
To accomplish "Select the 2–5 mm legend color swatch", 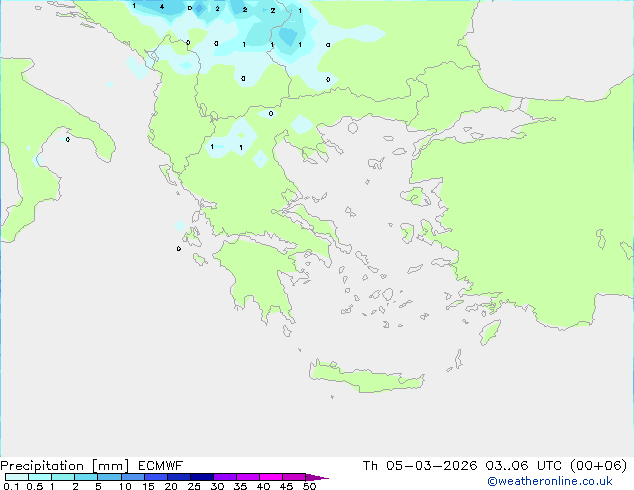I will 86,477.
